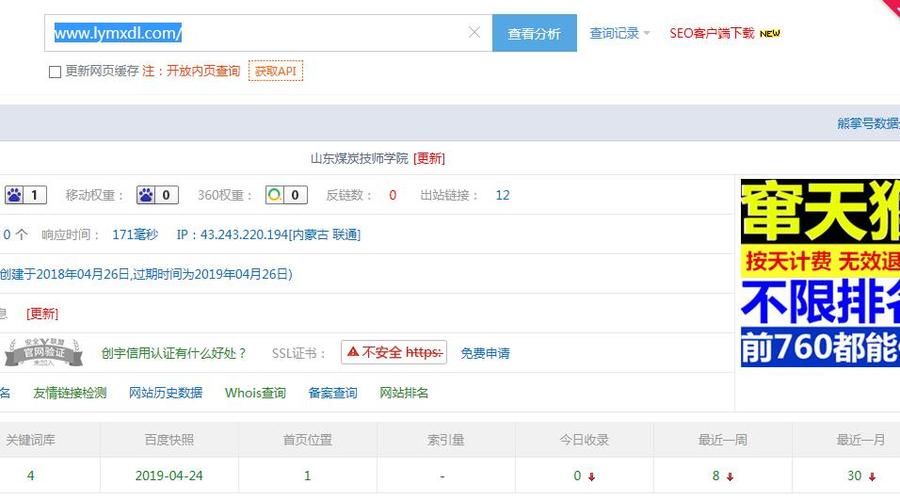Click the Baidu weight paw badge

tap(26, 195)
